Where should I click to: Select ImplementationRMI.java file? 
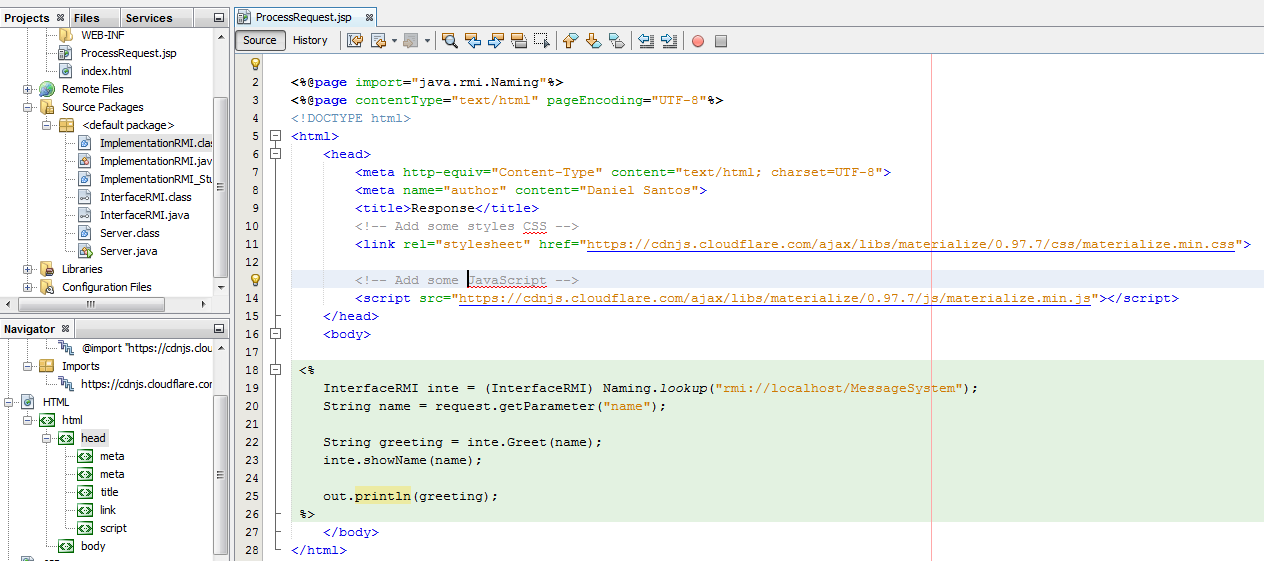[156, 161]
